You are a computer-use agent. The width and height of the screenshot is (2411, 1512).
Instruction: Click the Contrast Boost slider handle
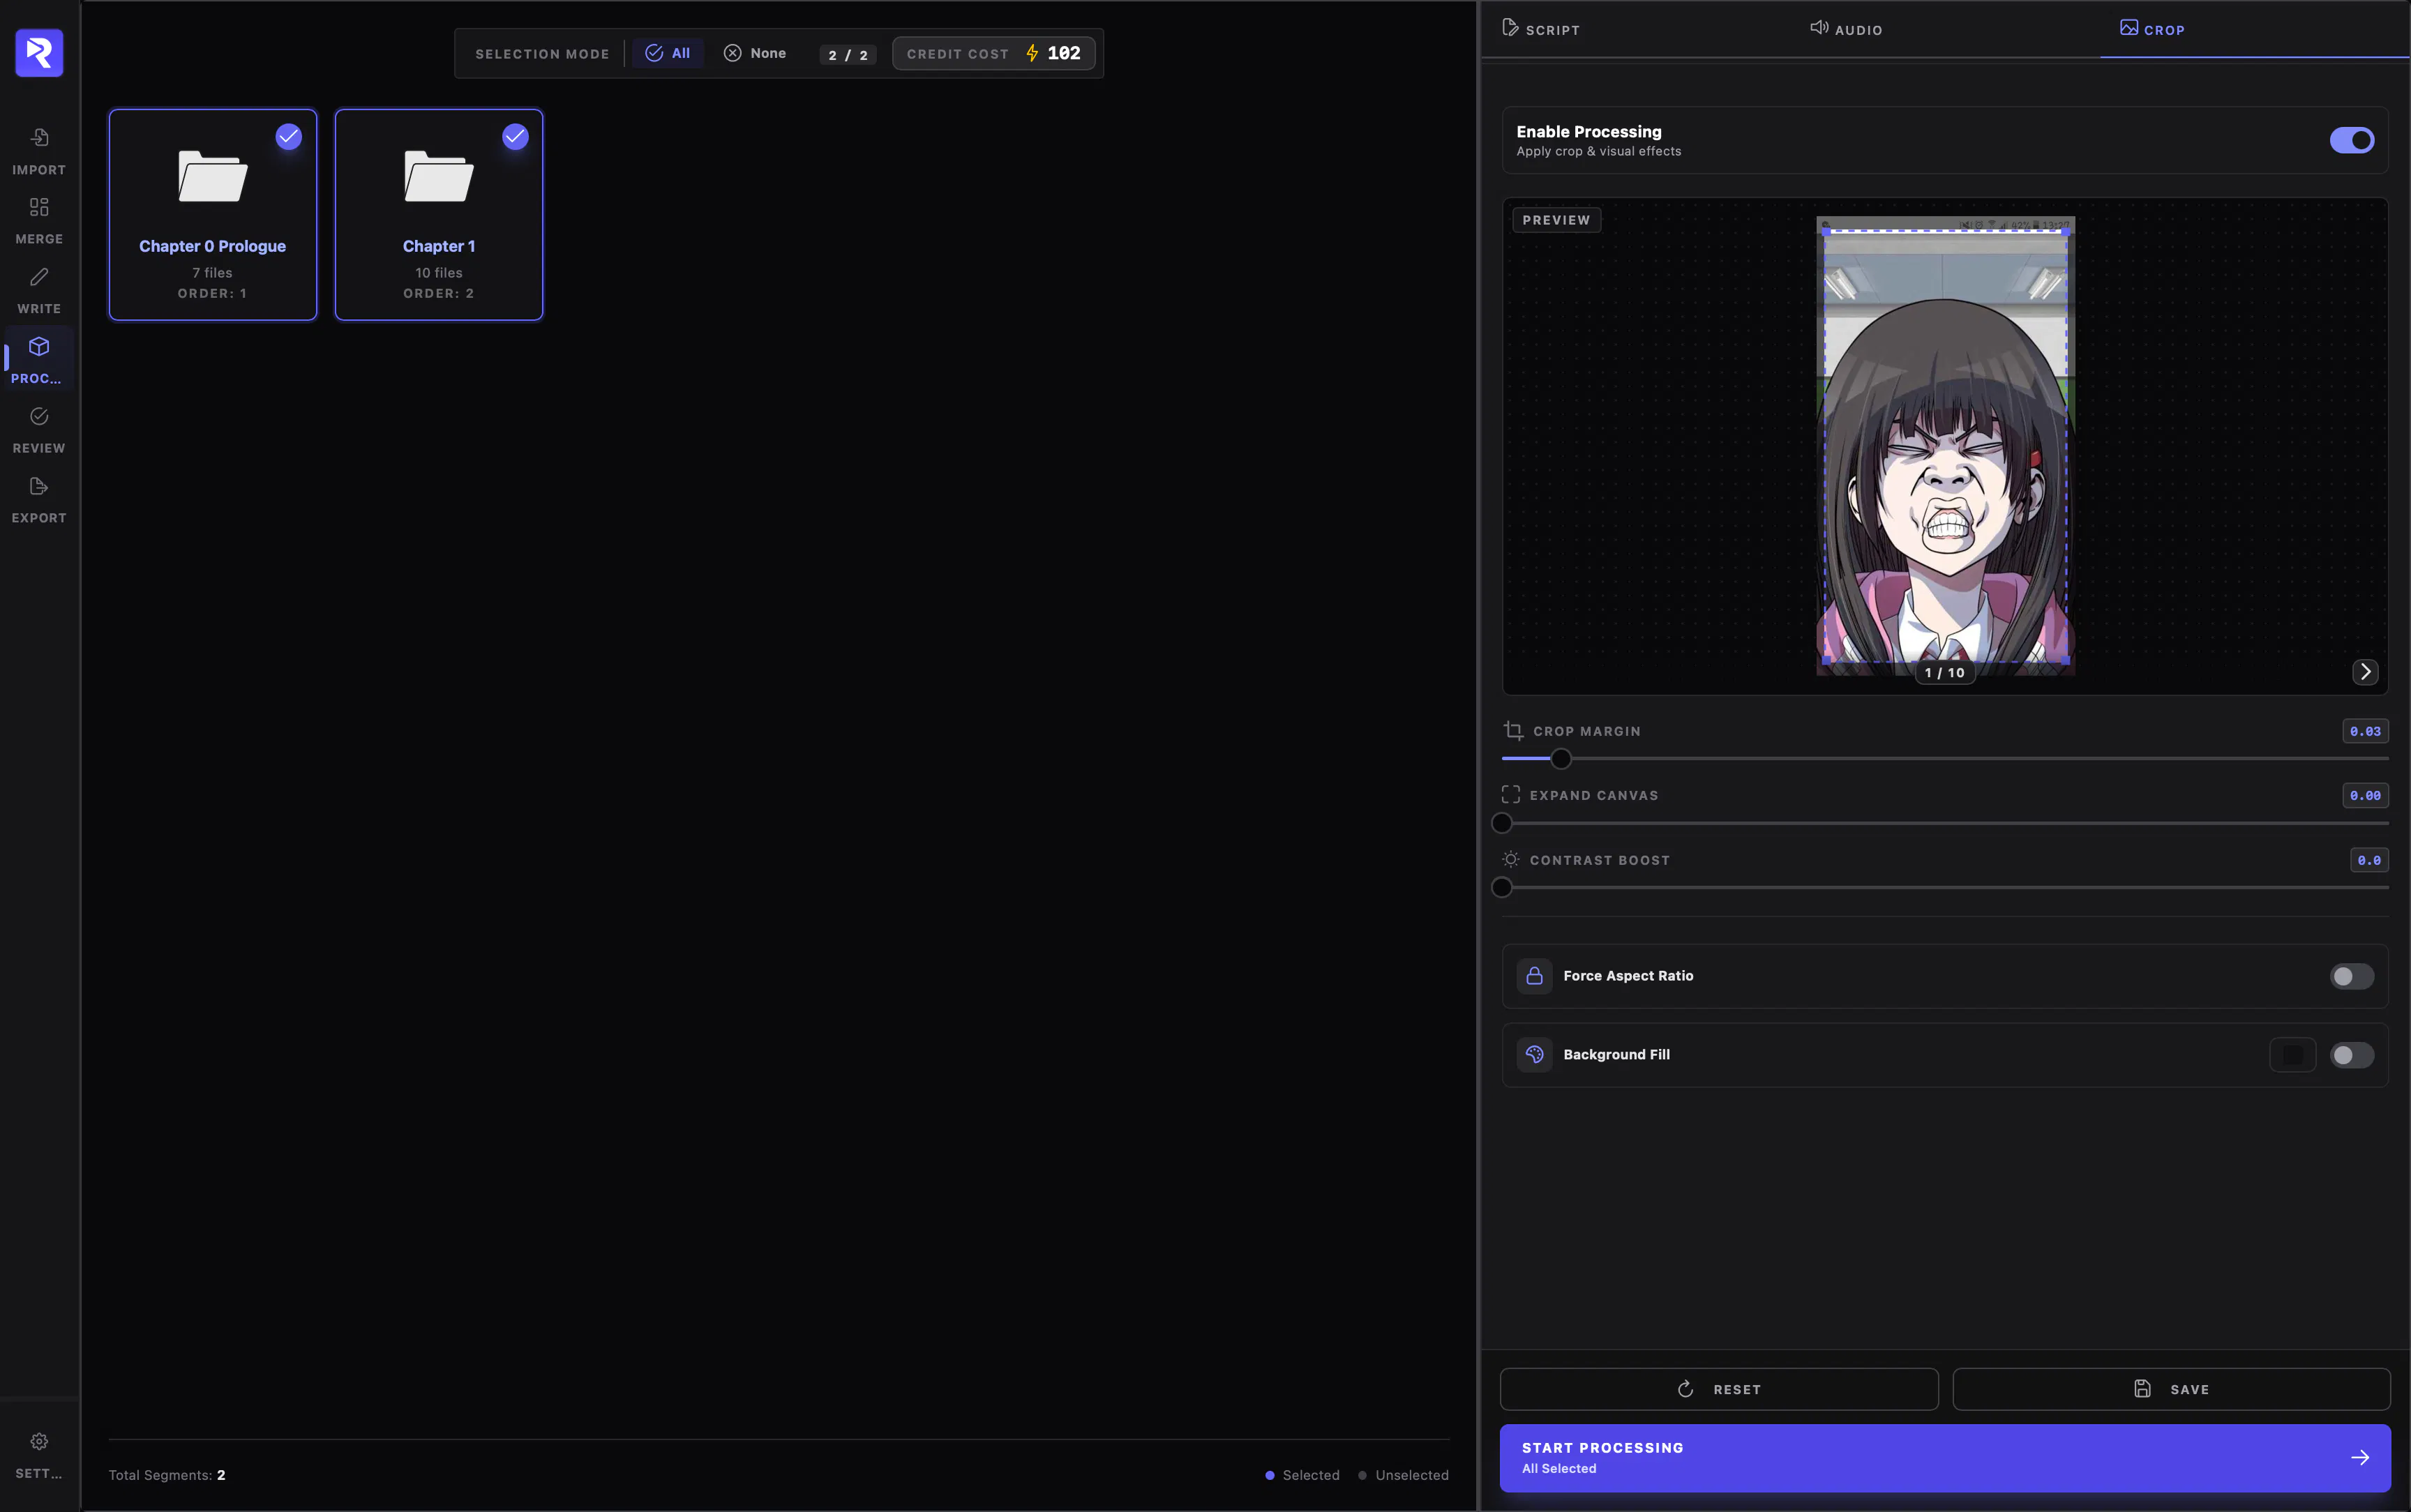coord(1502,887)
